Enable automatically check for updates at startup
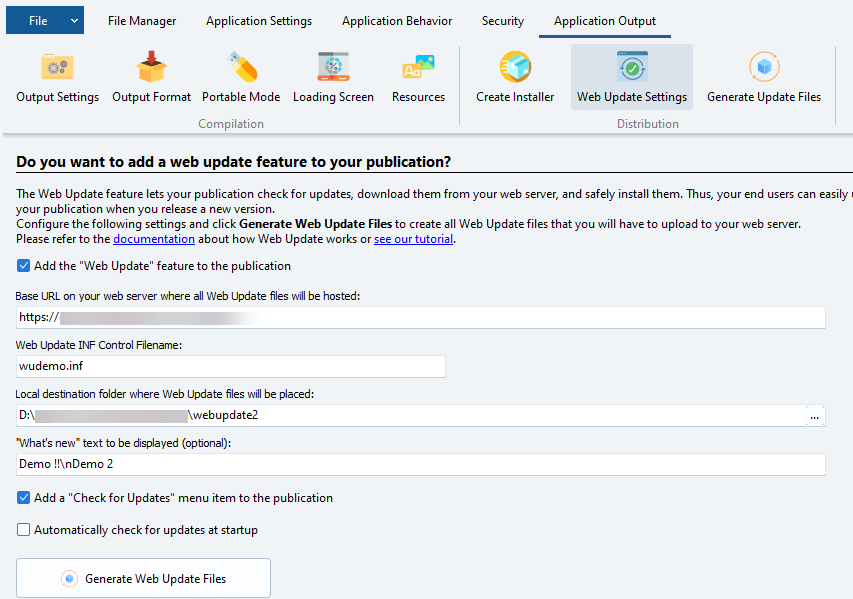 (24, 530)
